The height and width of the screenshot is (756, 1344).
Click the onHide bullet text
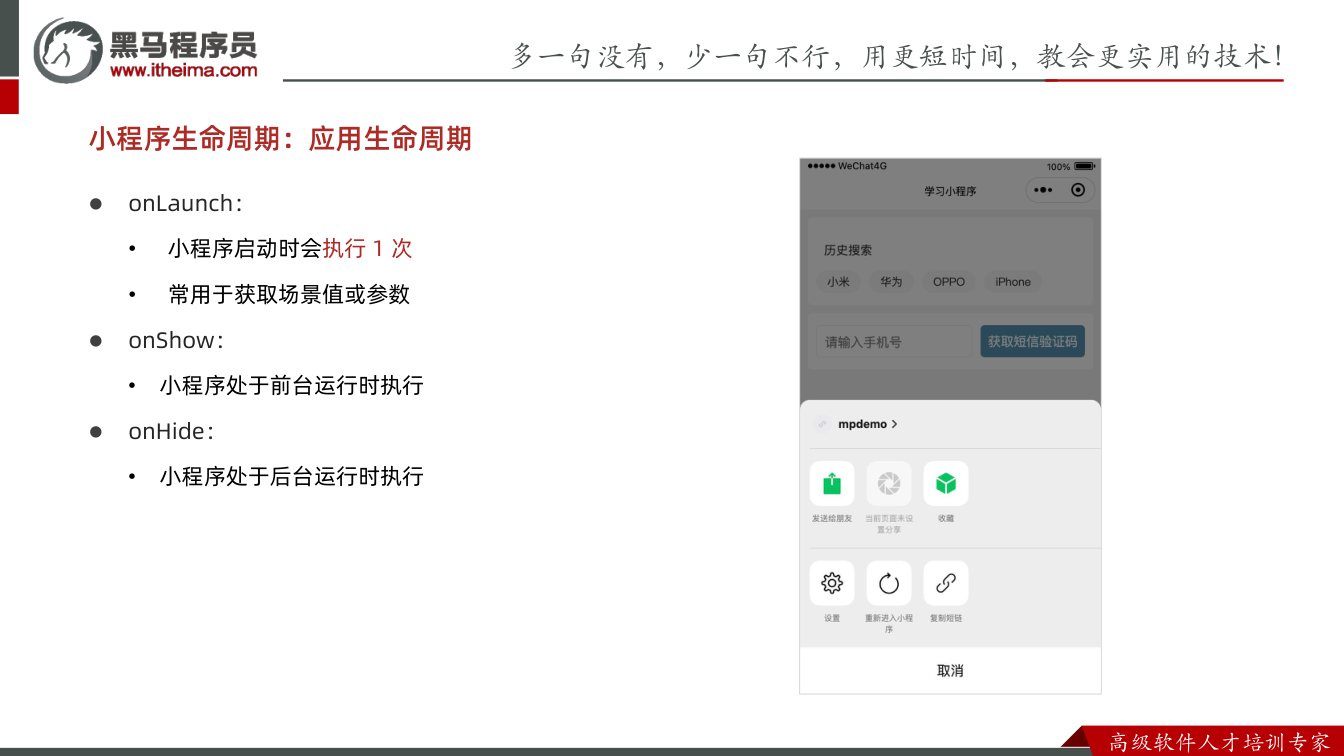click(171, 431)
